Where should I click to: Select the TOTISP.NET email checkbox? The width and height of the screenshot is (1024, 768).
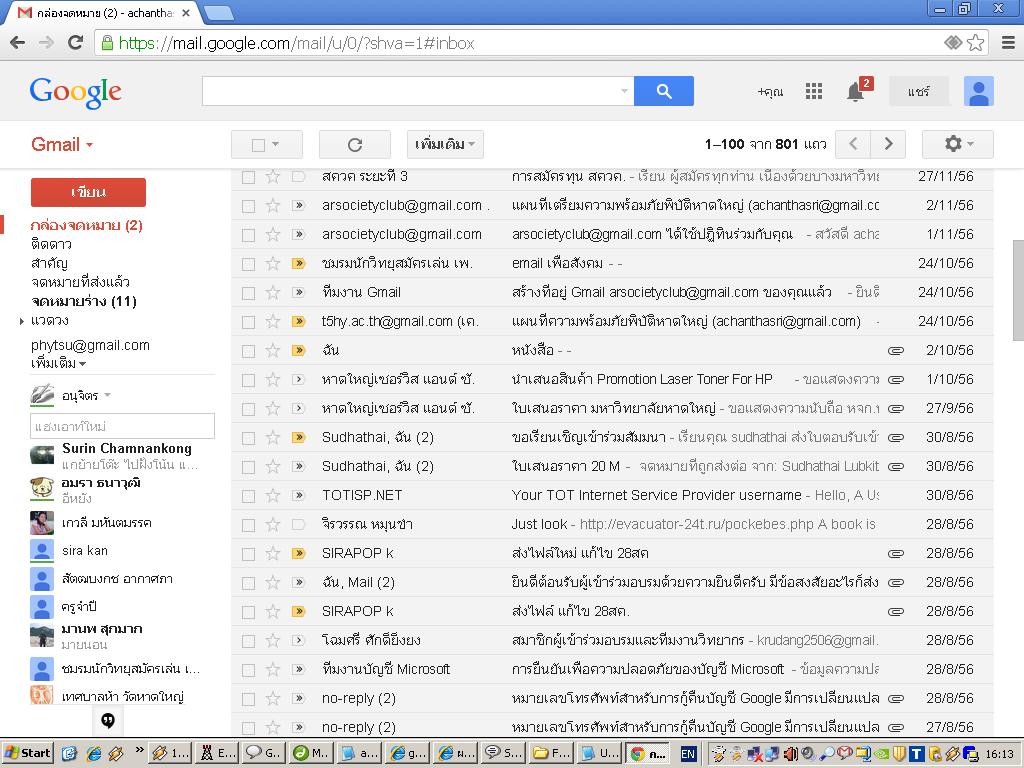coord(248,496)
